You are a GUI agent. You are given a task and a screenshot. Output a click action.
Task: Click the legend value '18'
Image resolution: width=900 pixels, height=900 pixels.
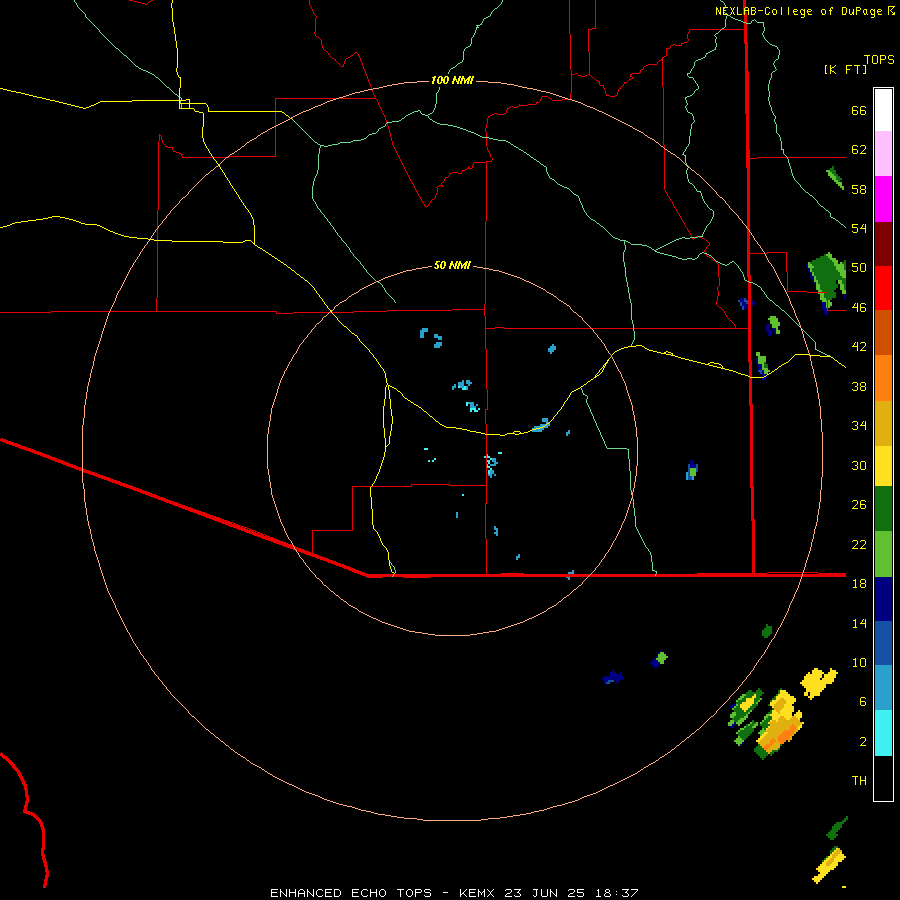[x=859, y=583]
